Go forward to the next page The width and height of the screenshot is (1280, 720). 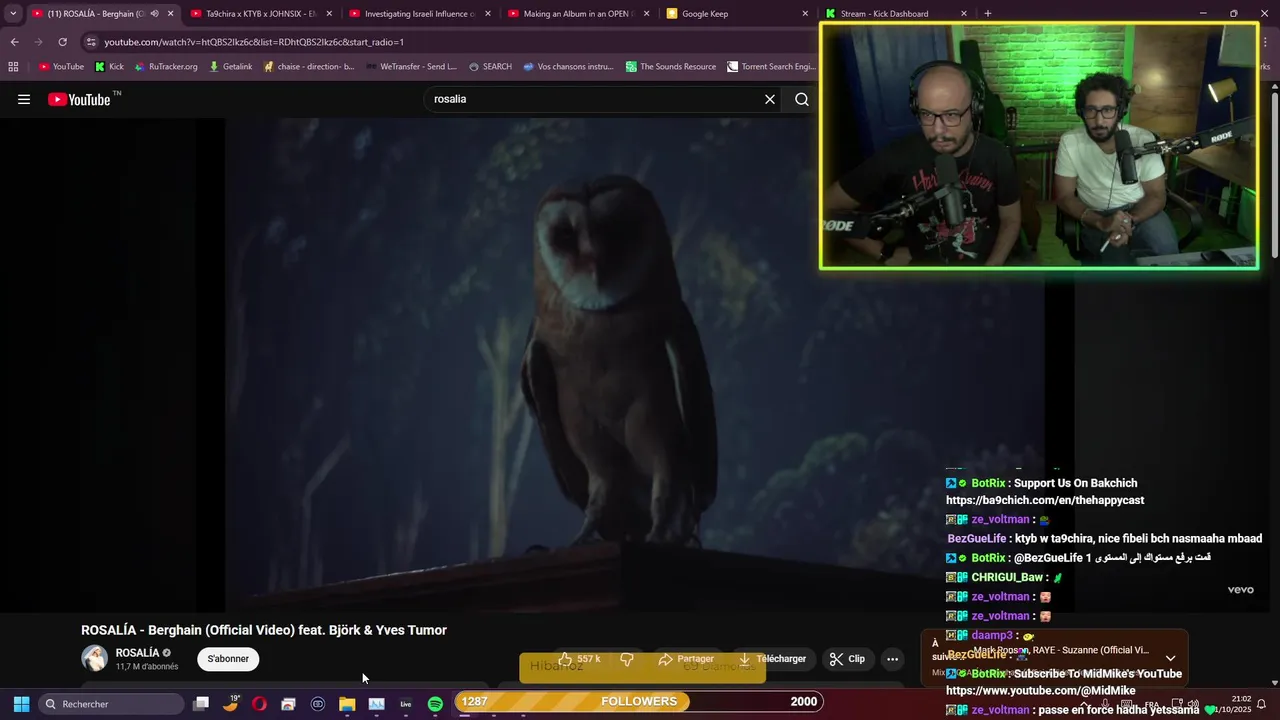click(x=38, y=42)
